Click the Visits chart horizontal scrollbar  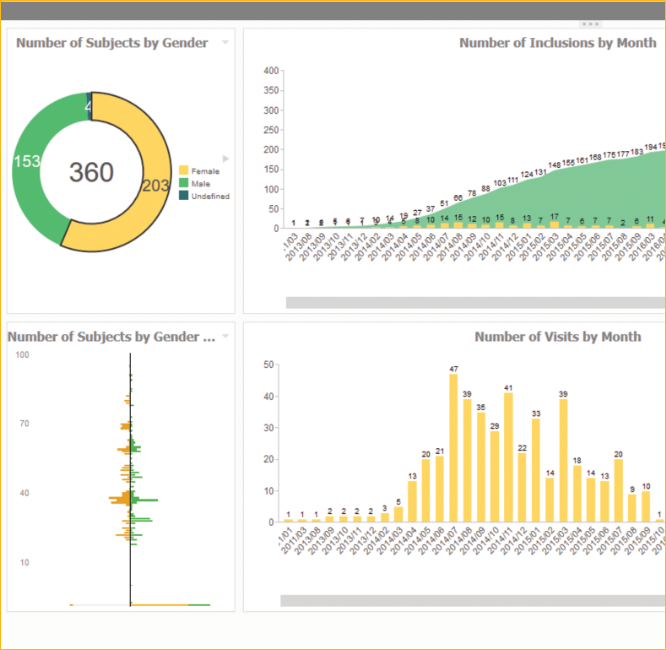point(472,600)
